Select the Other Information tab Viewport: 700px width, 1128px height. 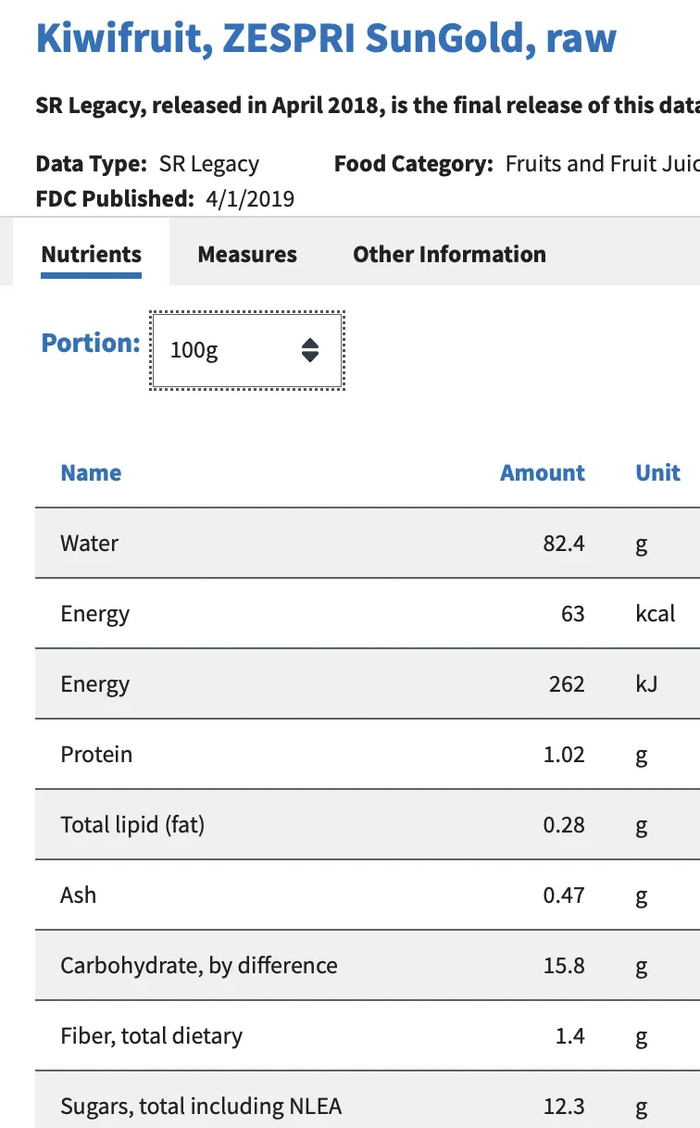449,254
